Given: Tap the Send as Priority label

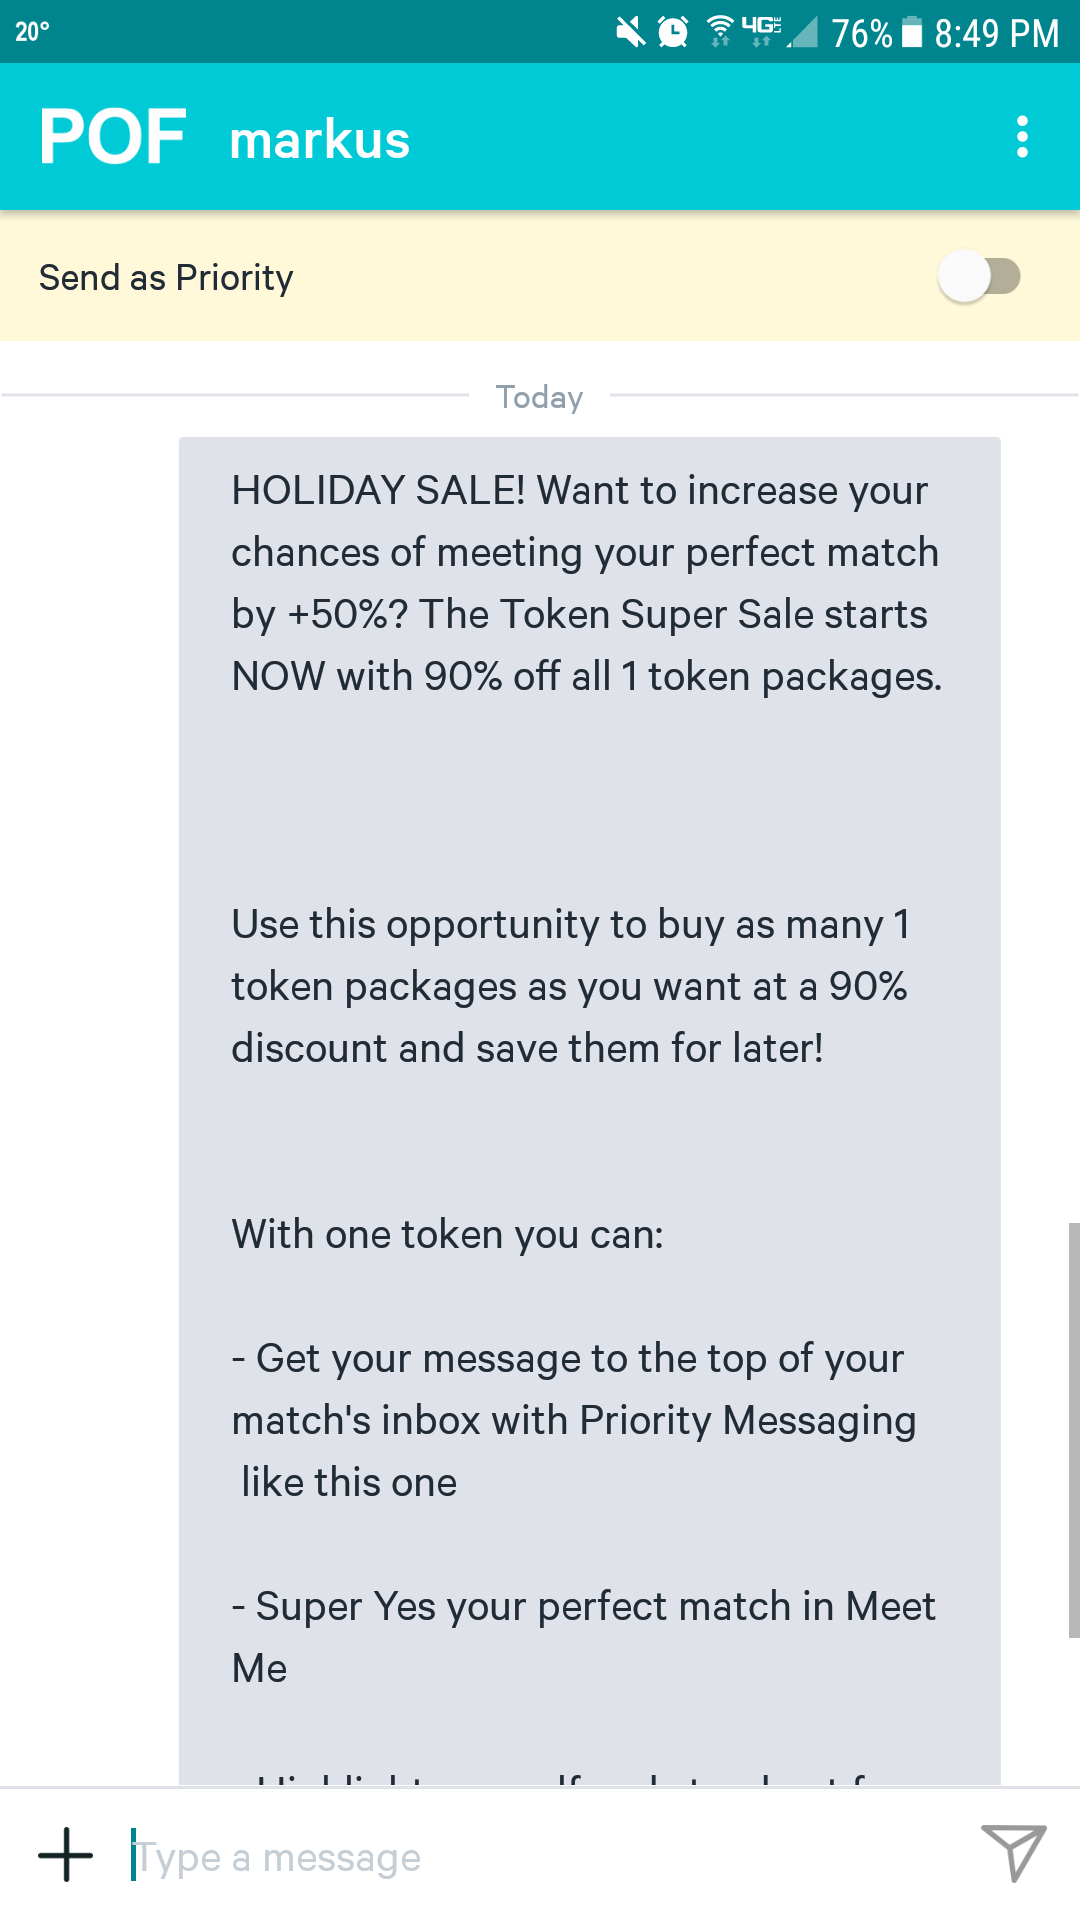Looking at the screenshot, I should (166, 278).
